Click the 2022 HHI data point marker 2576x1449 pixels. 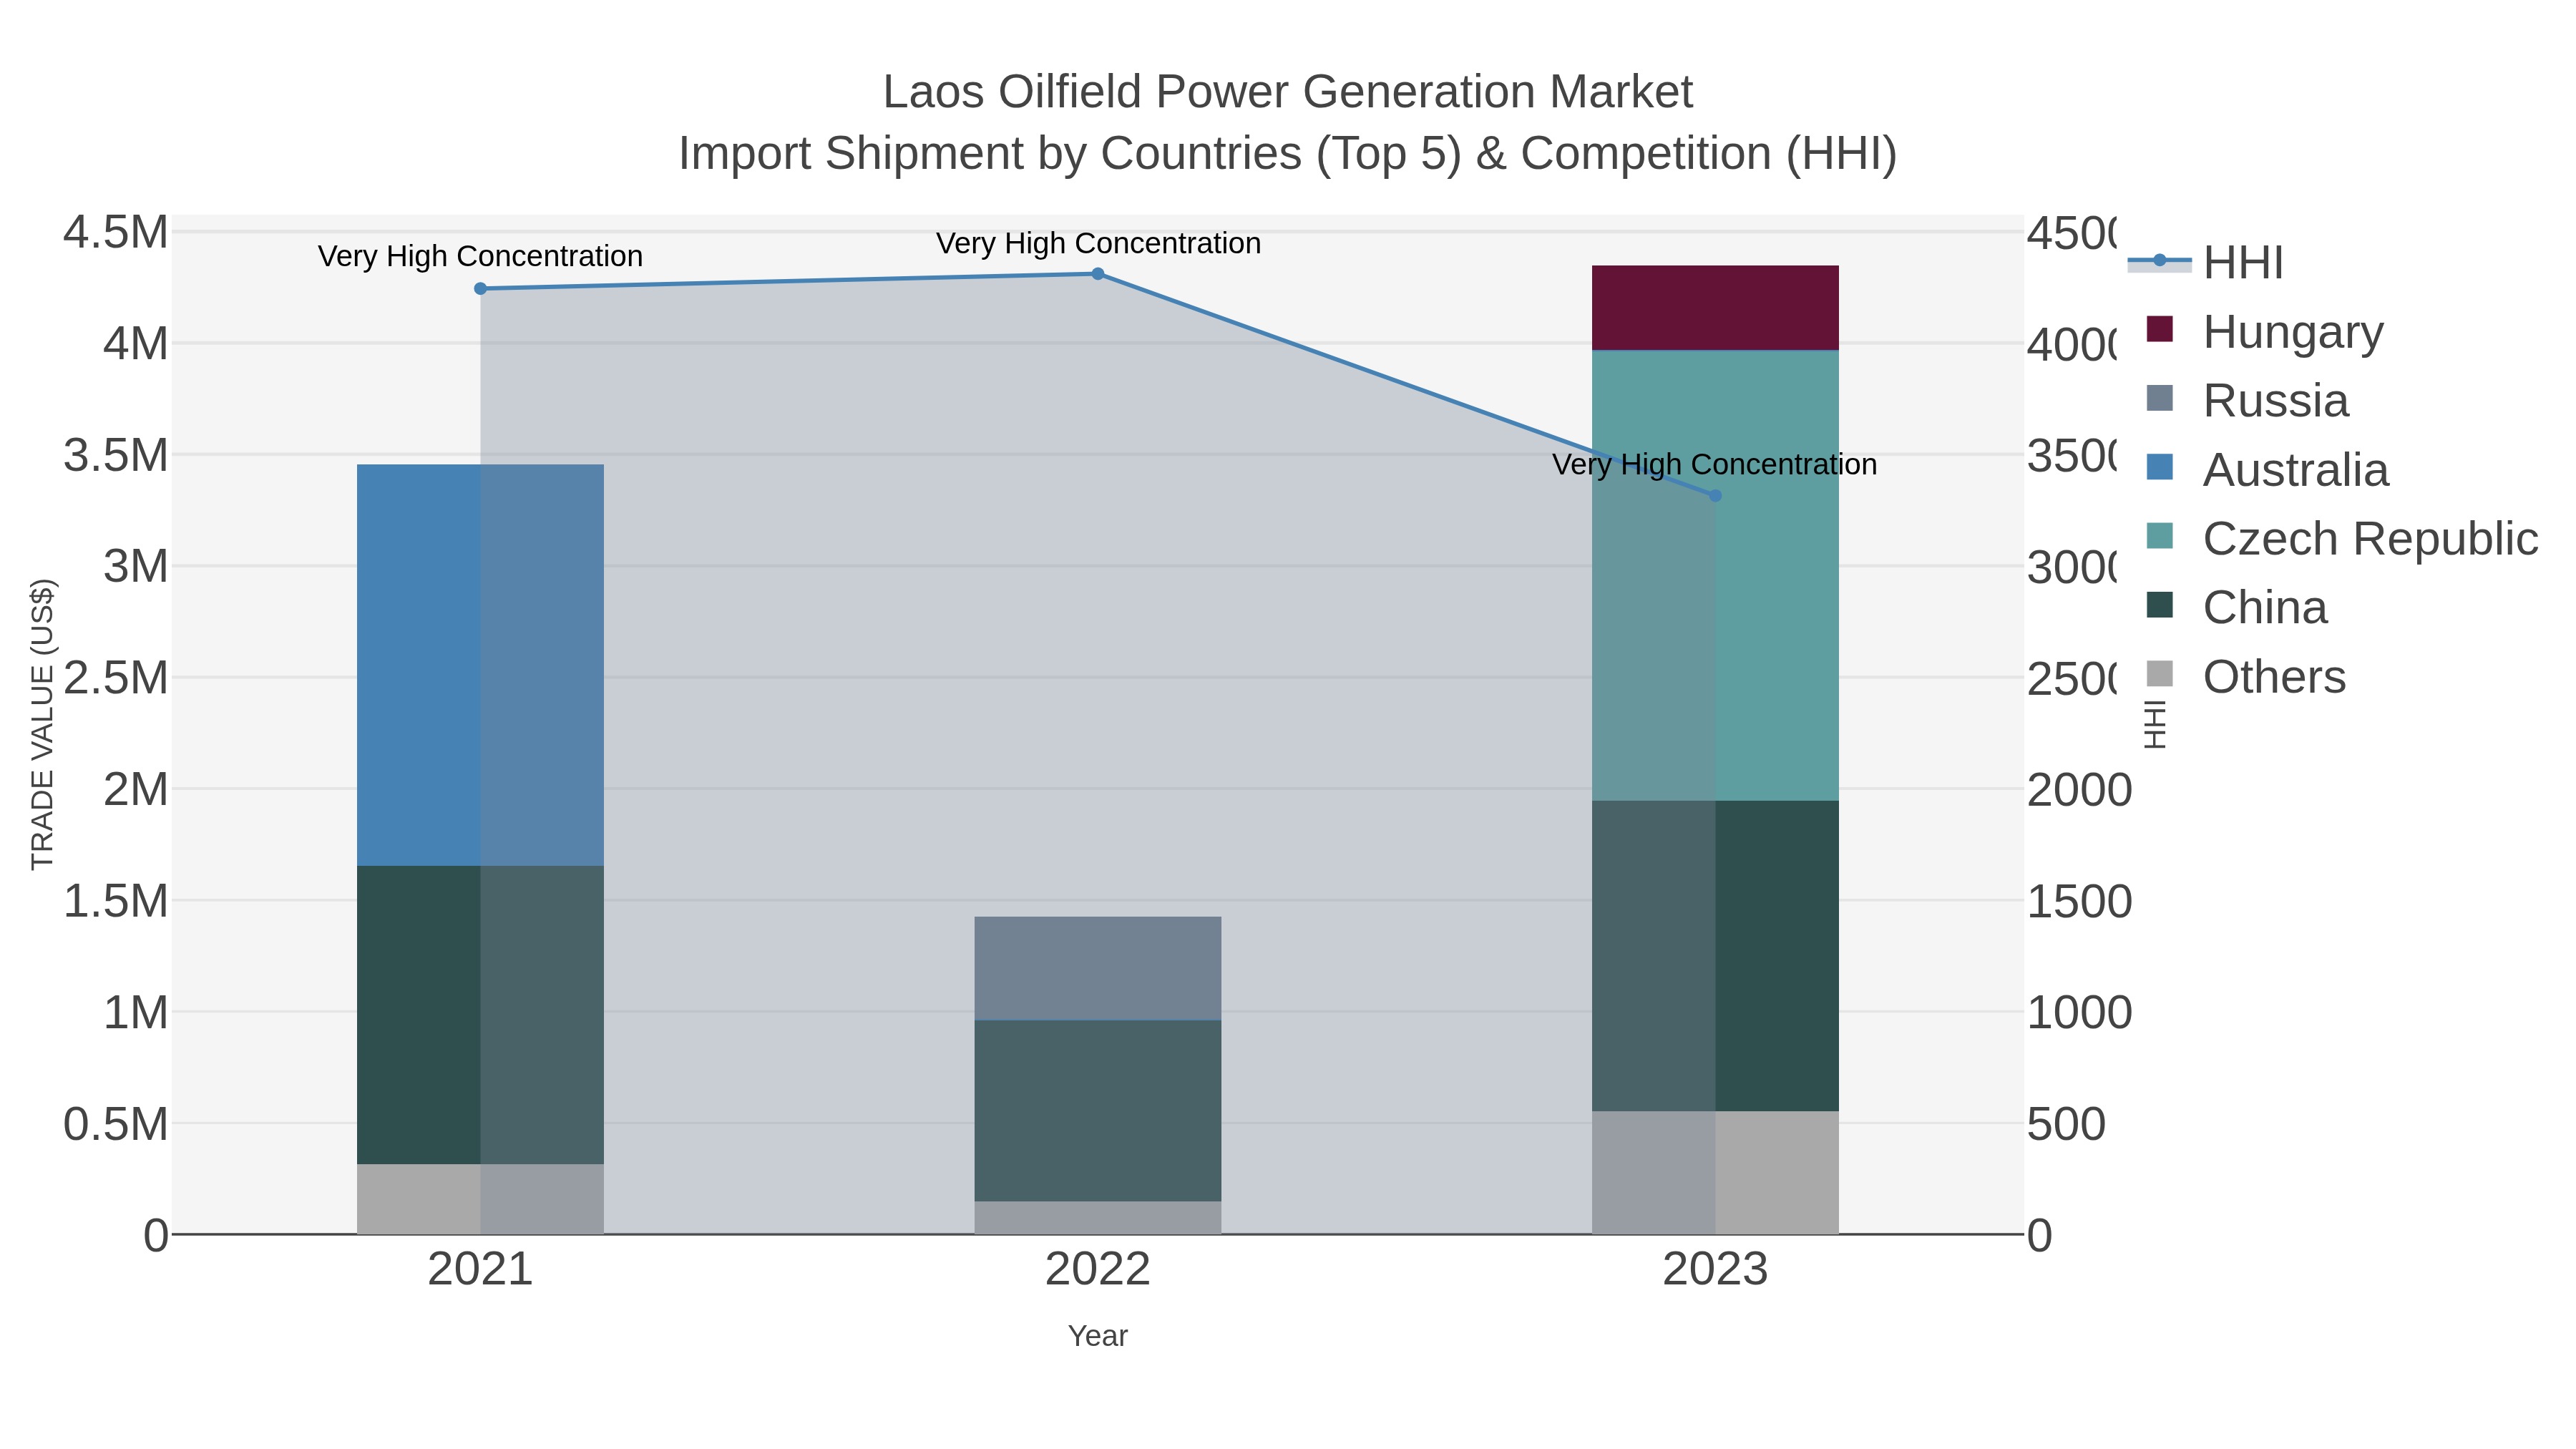point(1098,274)
